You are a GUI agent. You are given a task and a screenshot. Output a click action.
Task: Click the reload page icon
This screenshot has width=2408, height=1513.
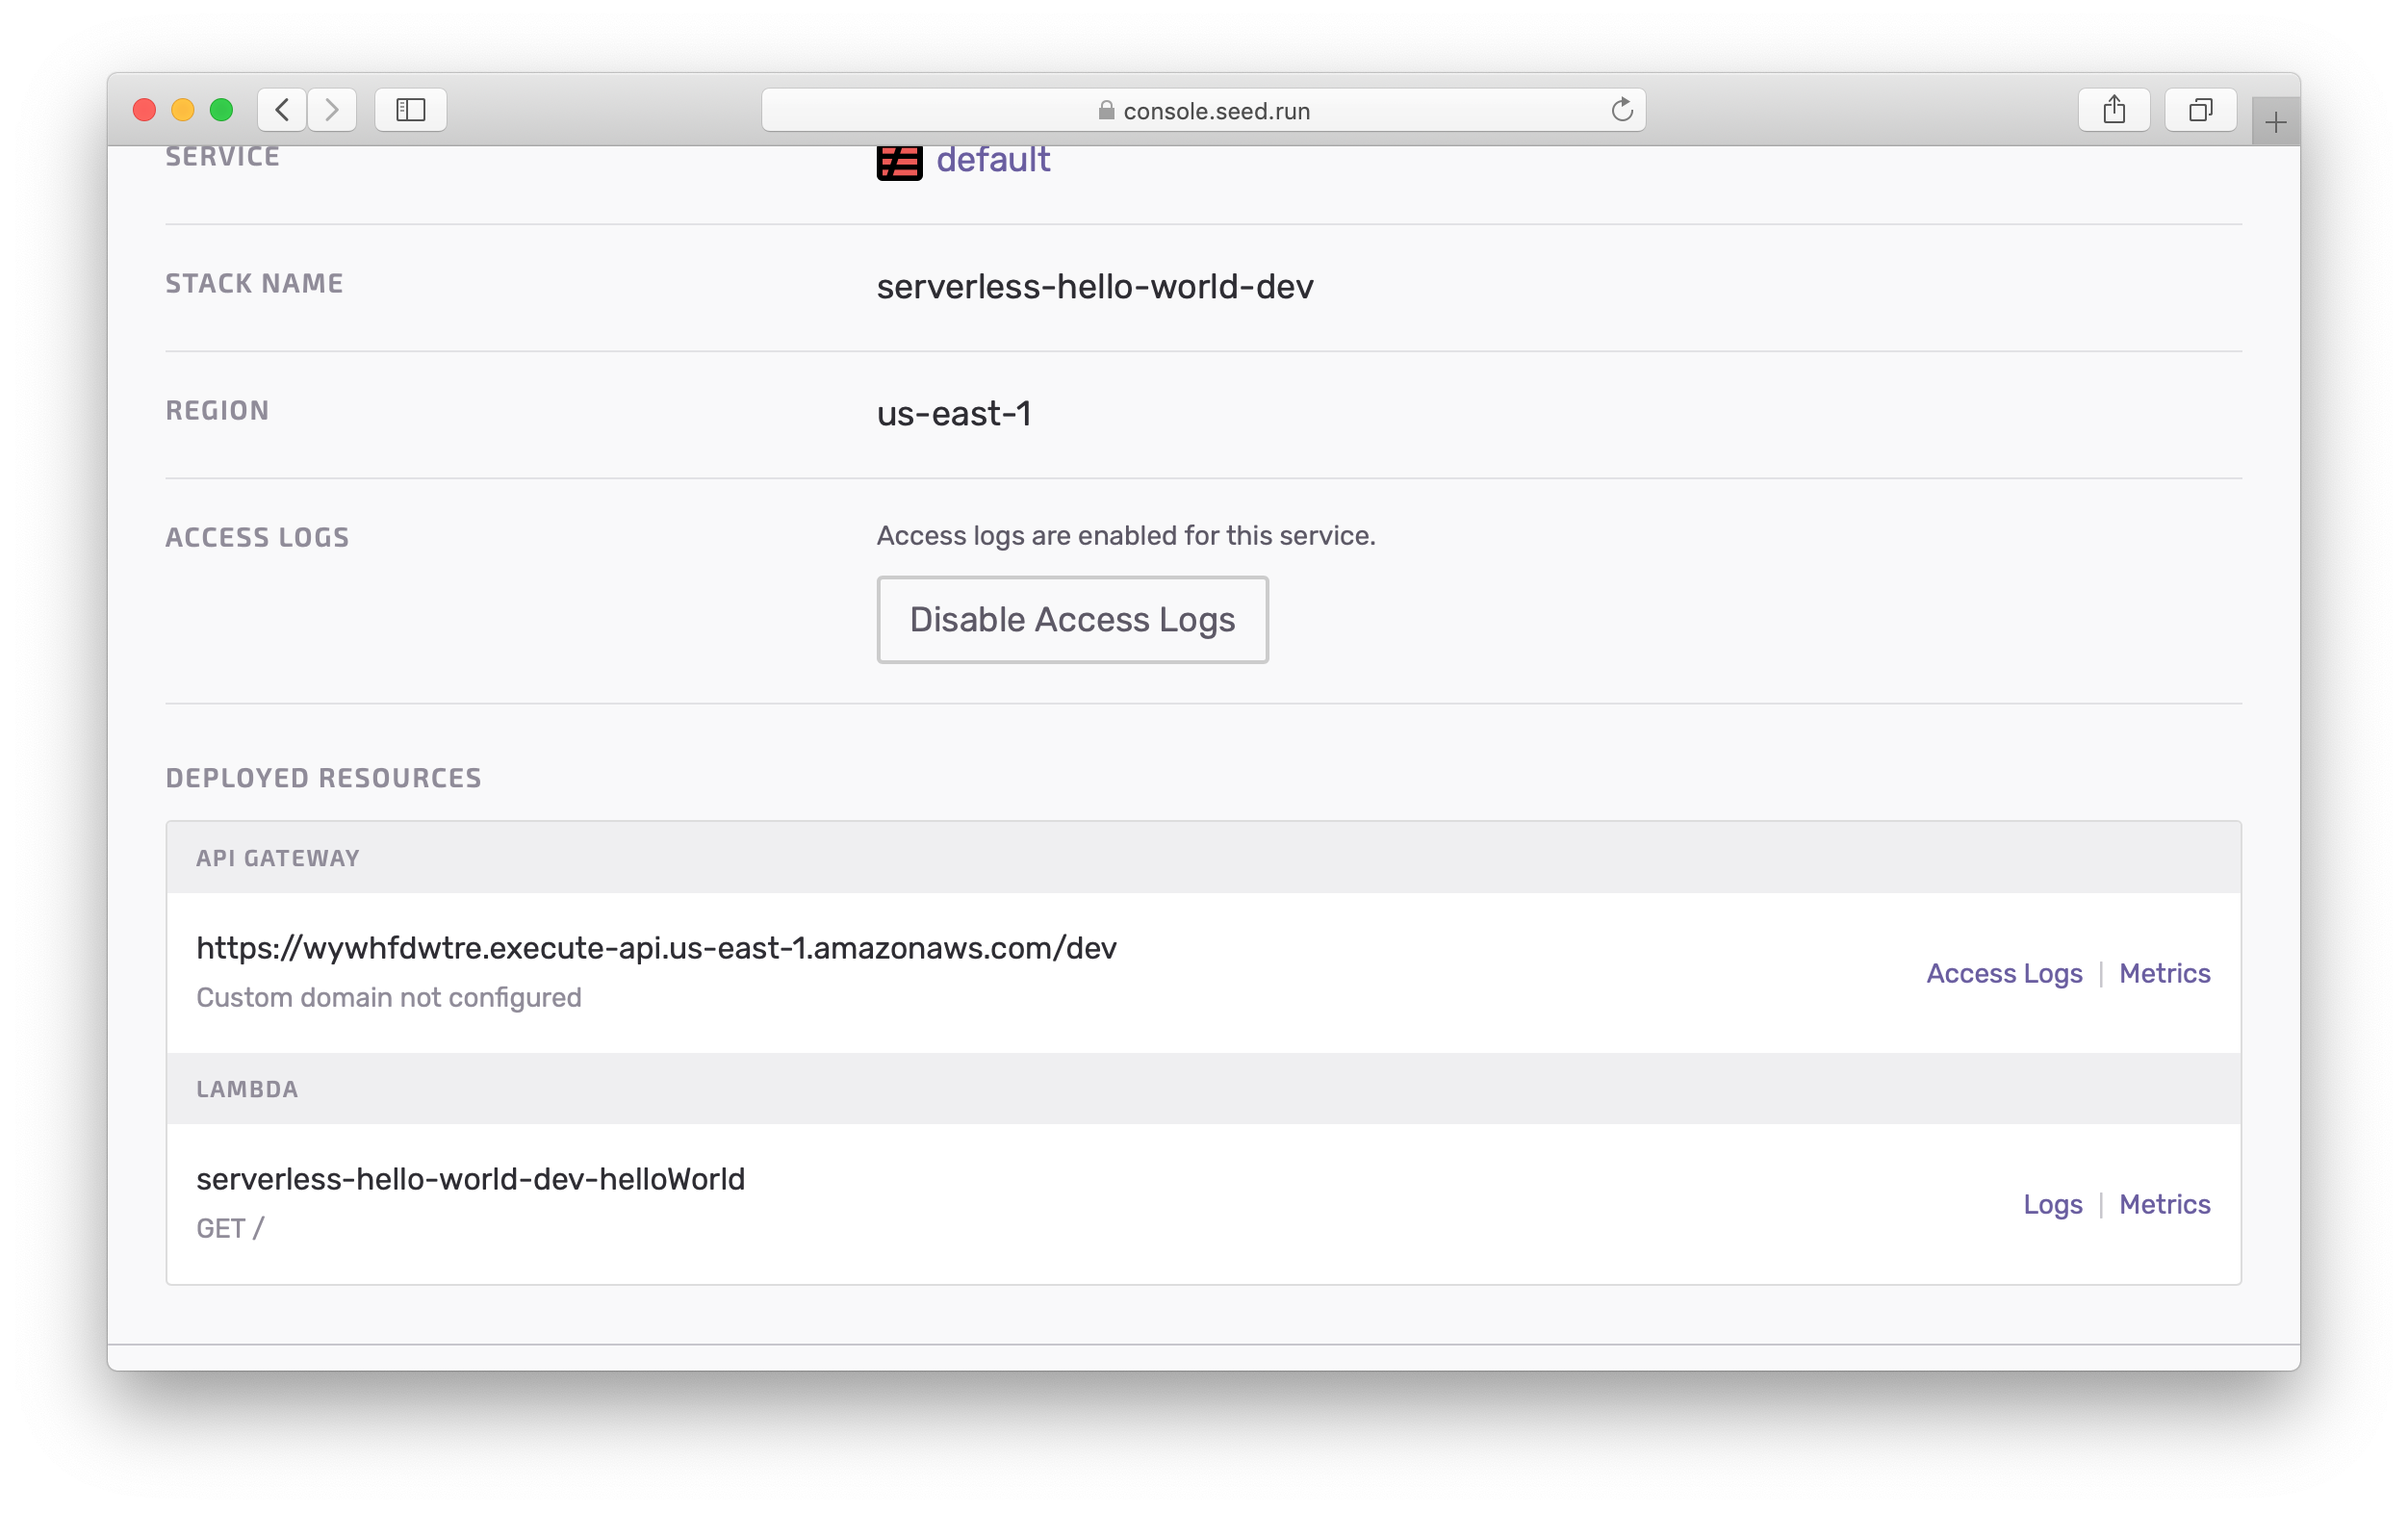coord(1621,110)
